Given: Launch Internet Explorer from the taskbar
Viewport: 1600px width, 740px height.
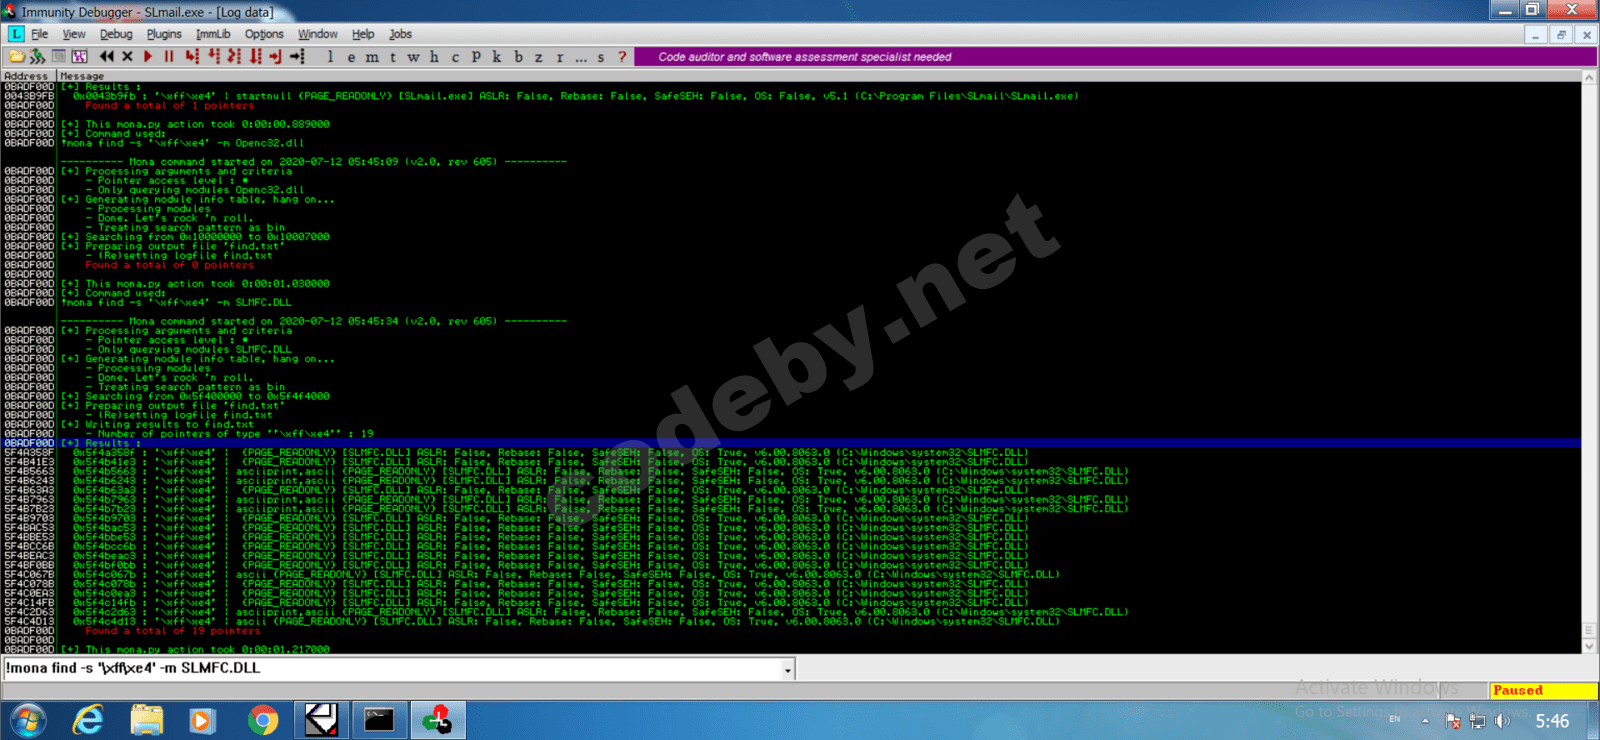Looking at the screenshot, I should pyautogui.click(x=88, y=720).
